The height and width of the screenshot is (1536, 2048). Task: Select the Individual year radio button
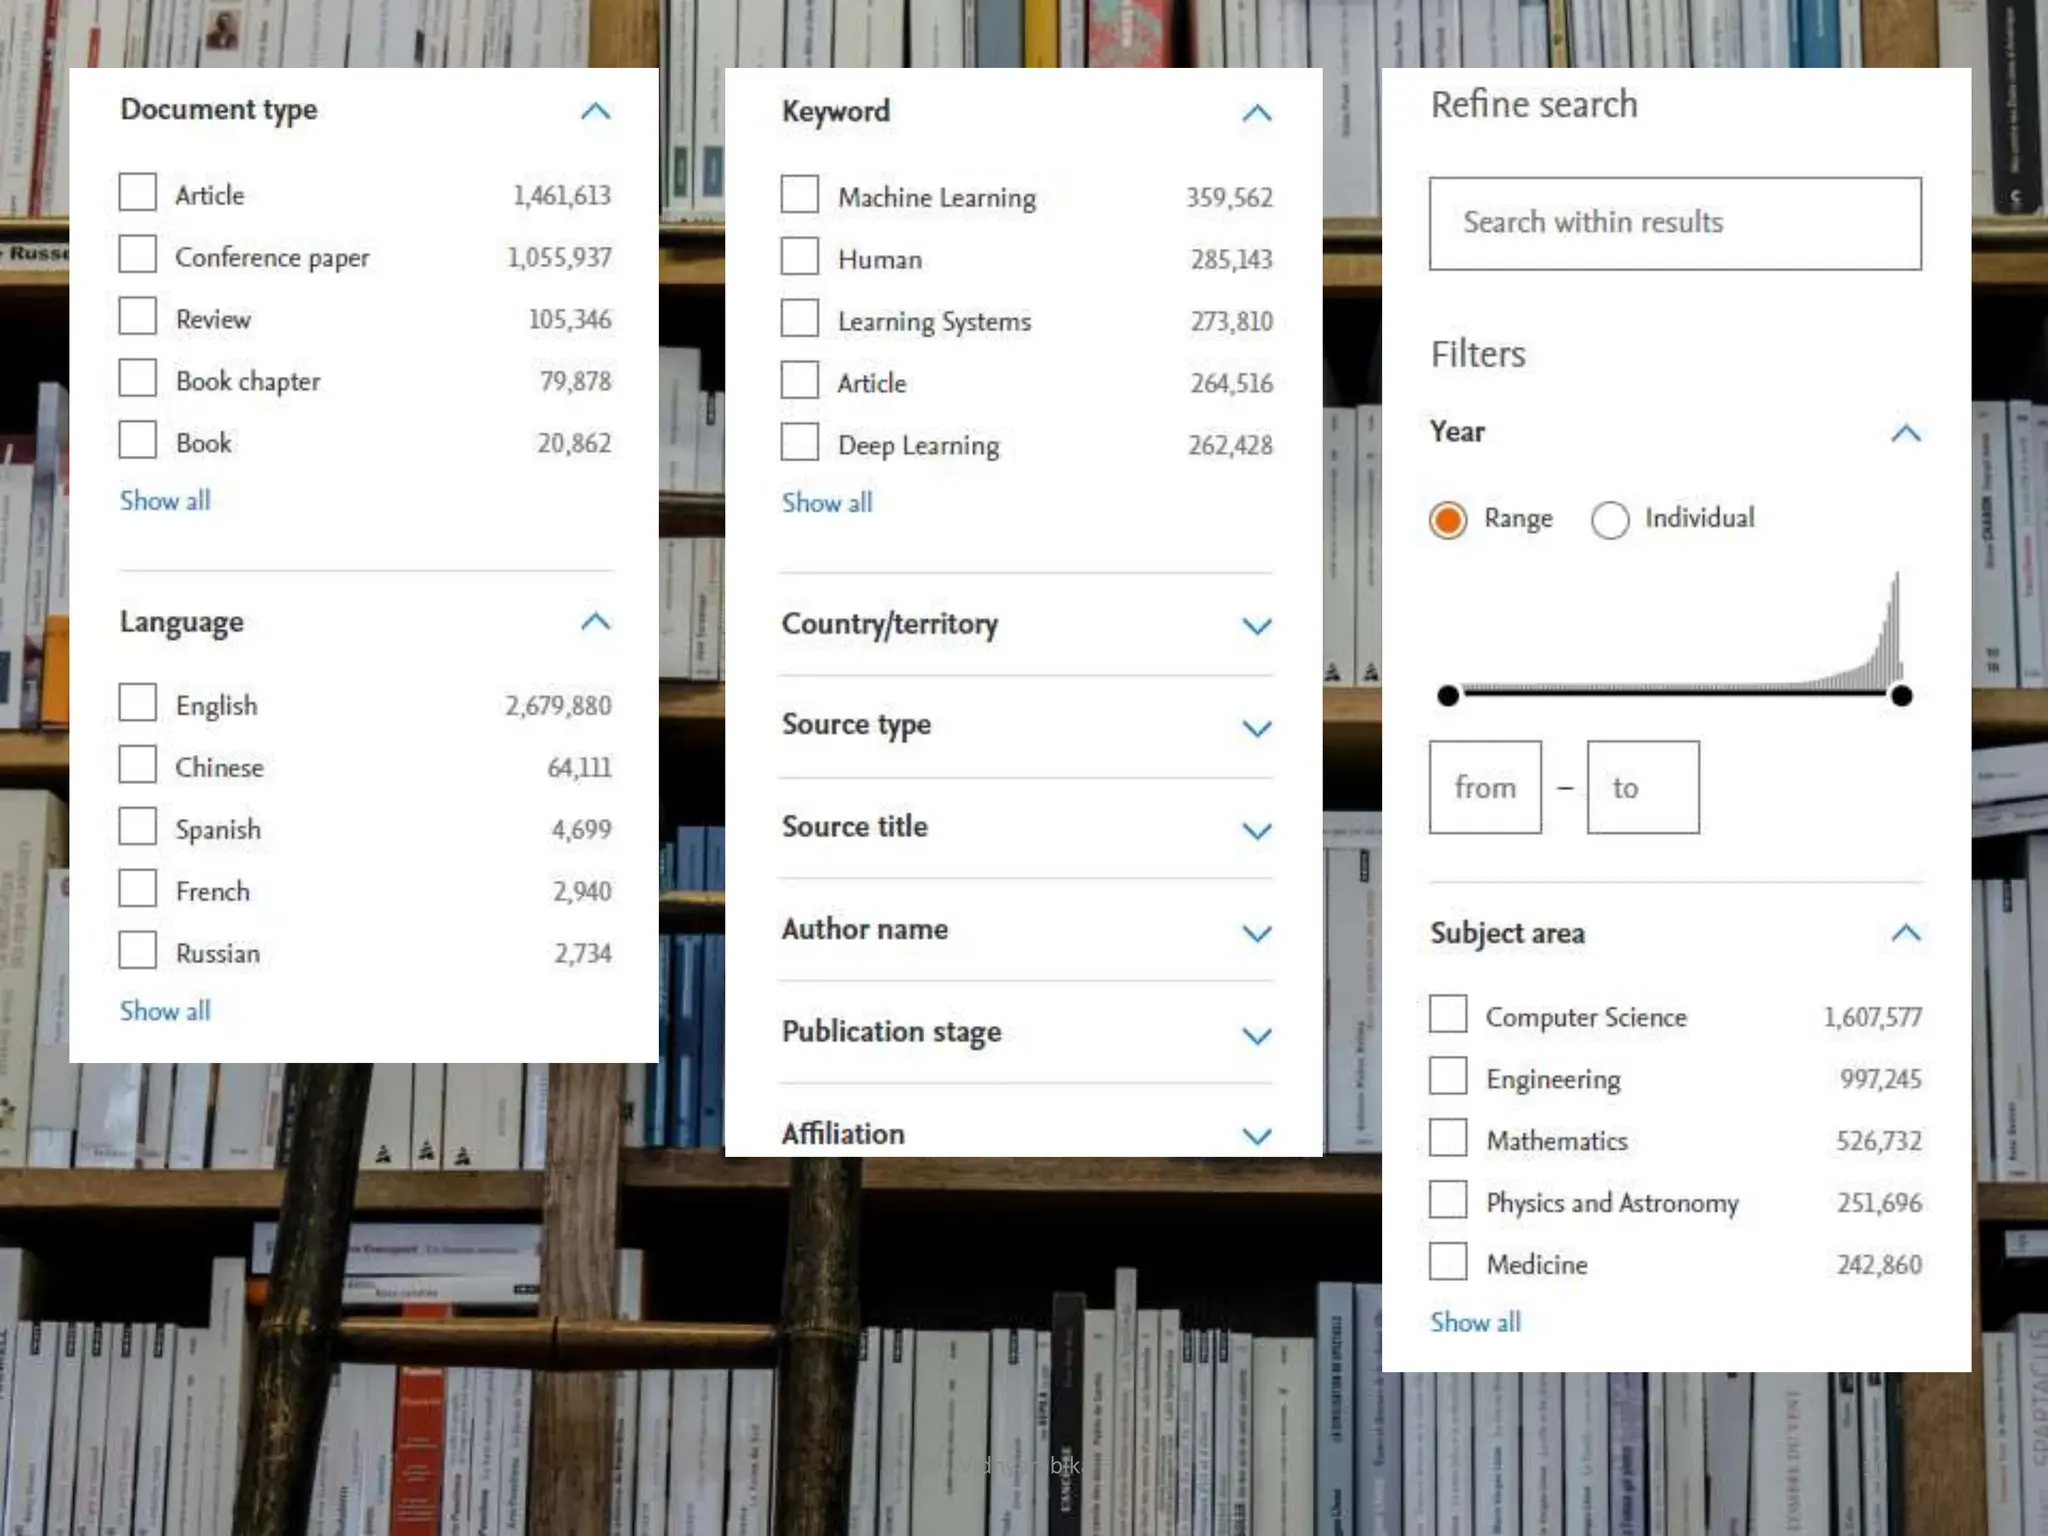1609,520
